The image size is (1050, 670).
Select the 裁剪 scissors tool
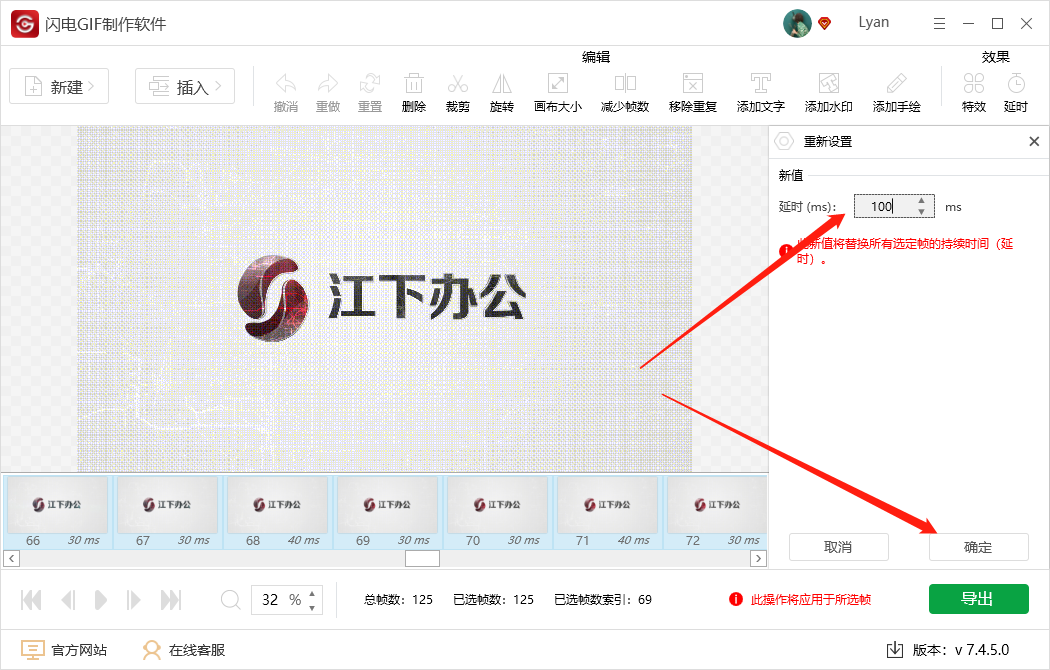458,84
